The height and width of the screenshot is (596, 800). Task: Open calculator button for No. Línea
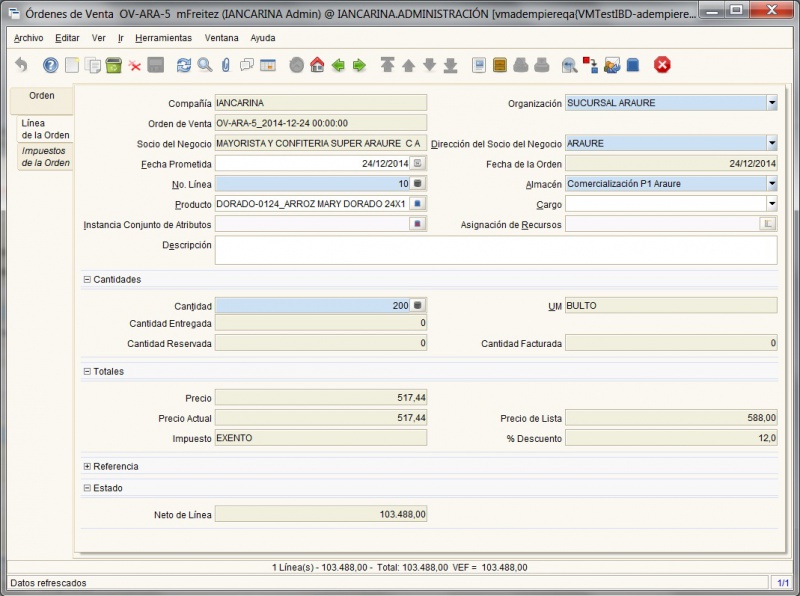coord(418,184)
